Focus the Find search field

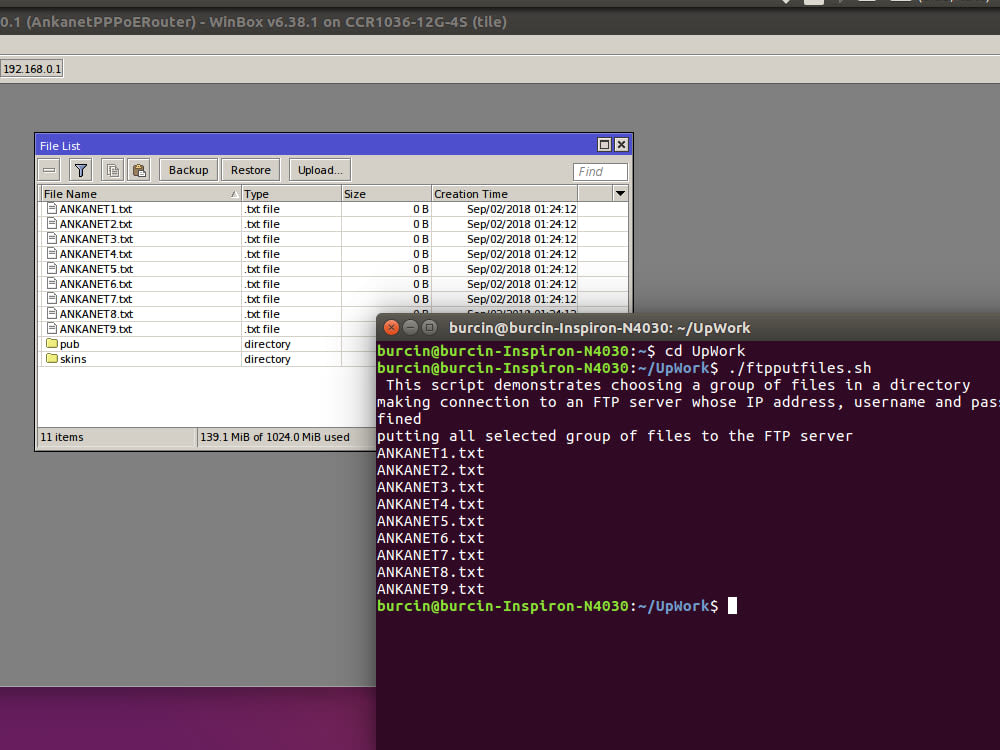(x=600, y=172)
